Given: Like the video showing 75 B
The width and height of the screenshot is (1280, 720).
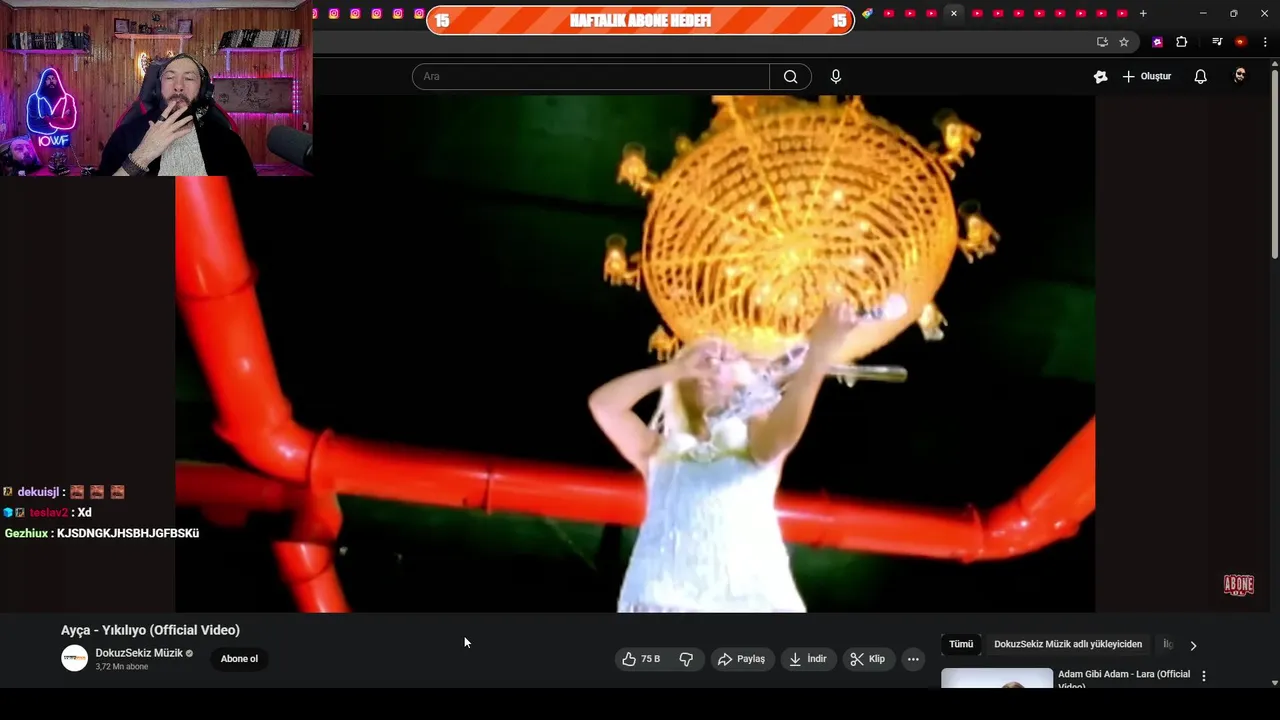Looking at the screenshot, I should point(641,659).
